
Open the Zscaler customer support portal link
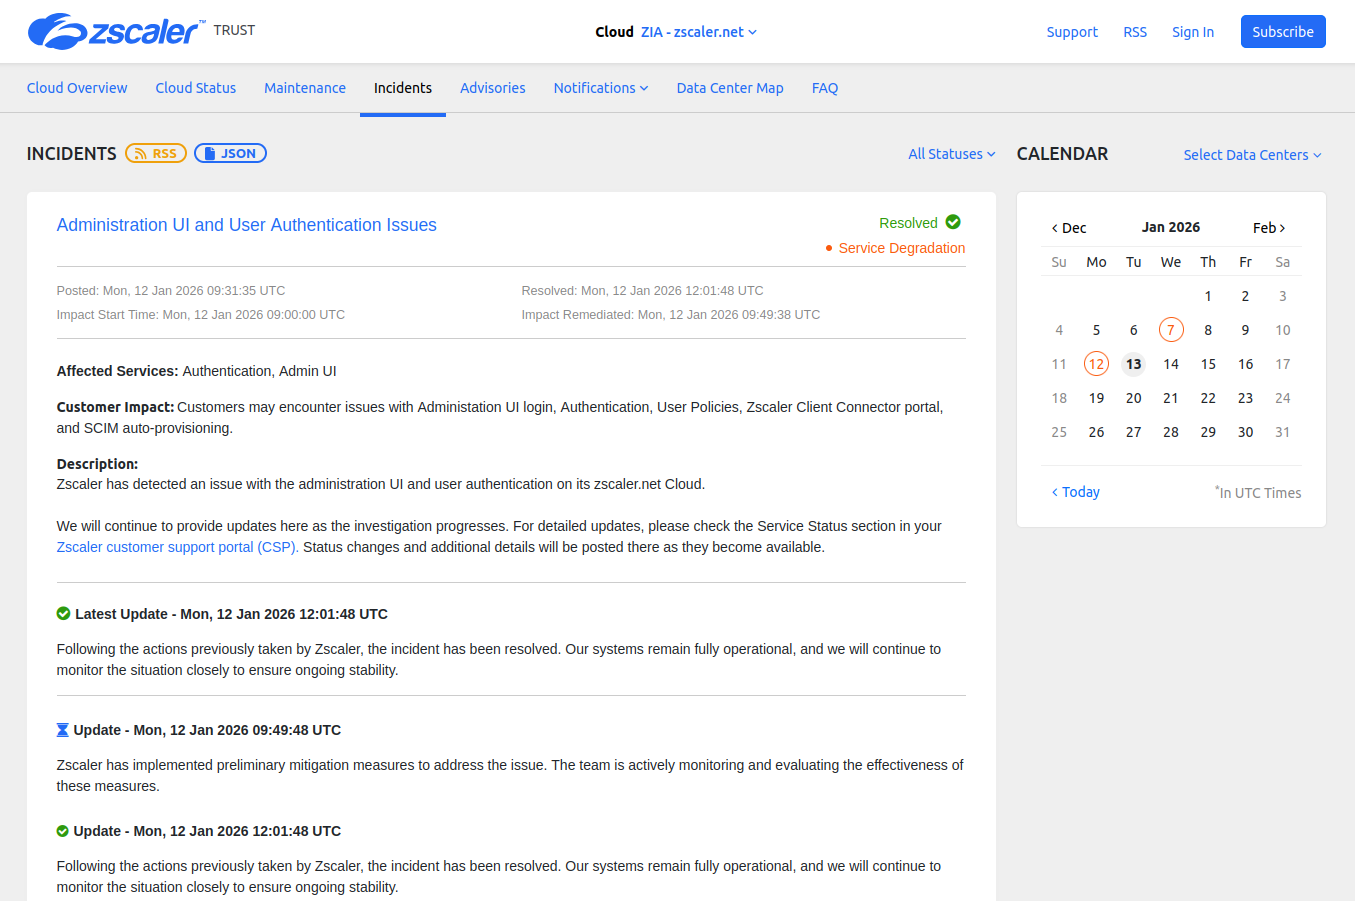(x=176, y=547)
